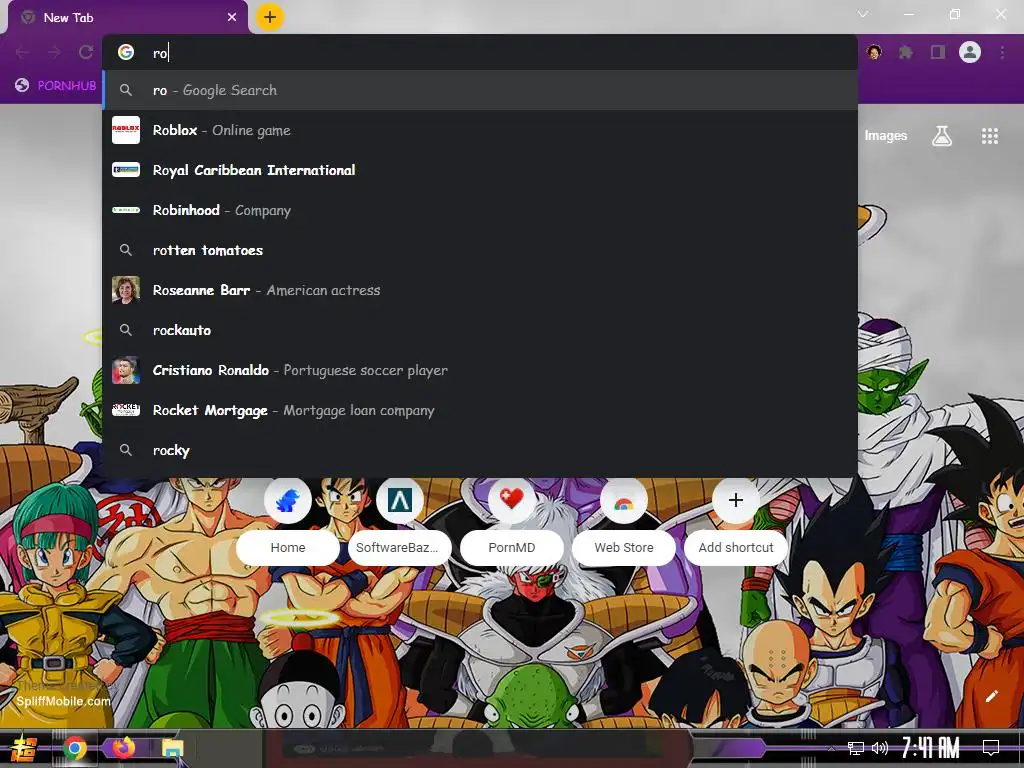
Task: Click the Roblox logo thumbnail
Action: coord(126,130)
